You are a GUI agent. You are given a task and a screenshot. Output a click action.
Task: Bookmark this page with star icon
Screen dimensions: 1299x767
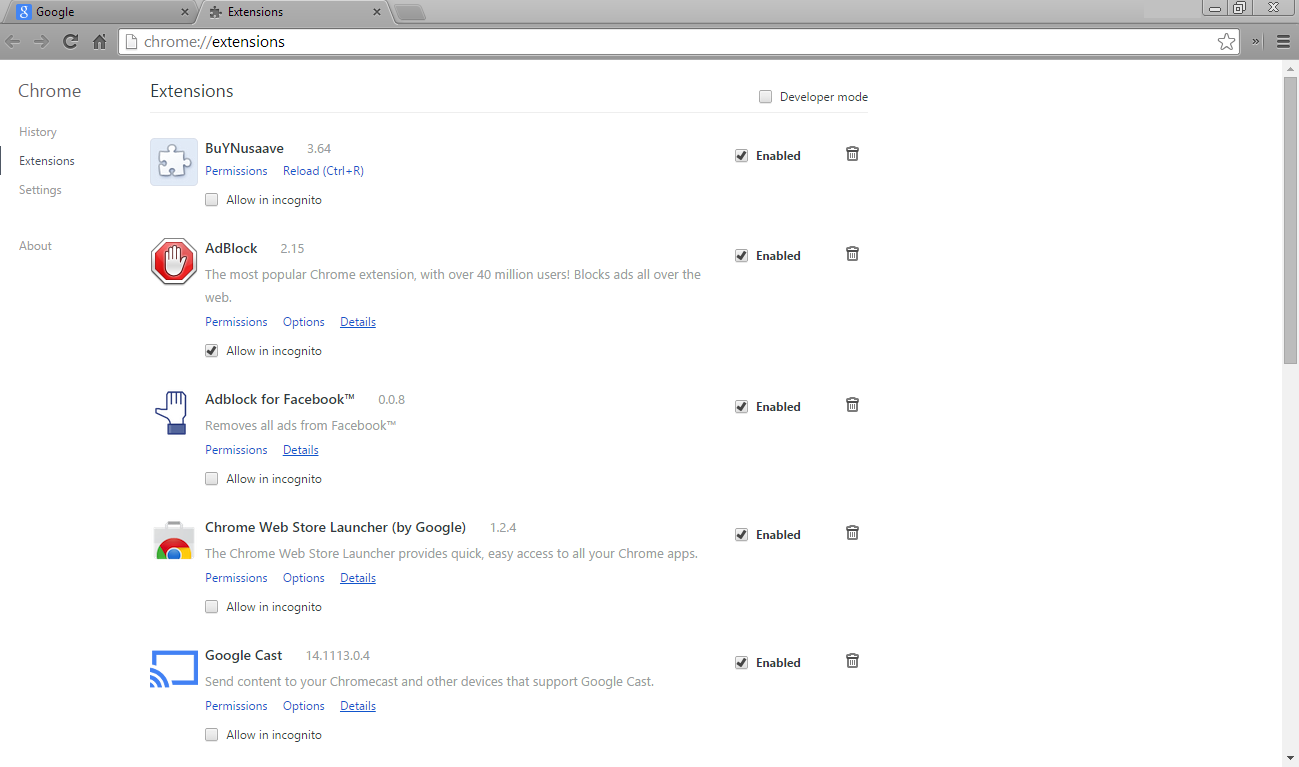pos(1226,42)
